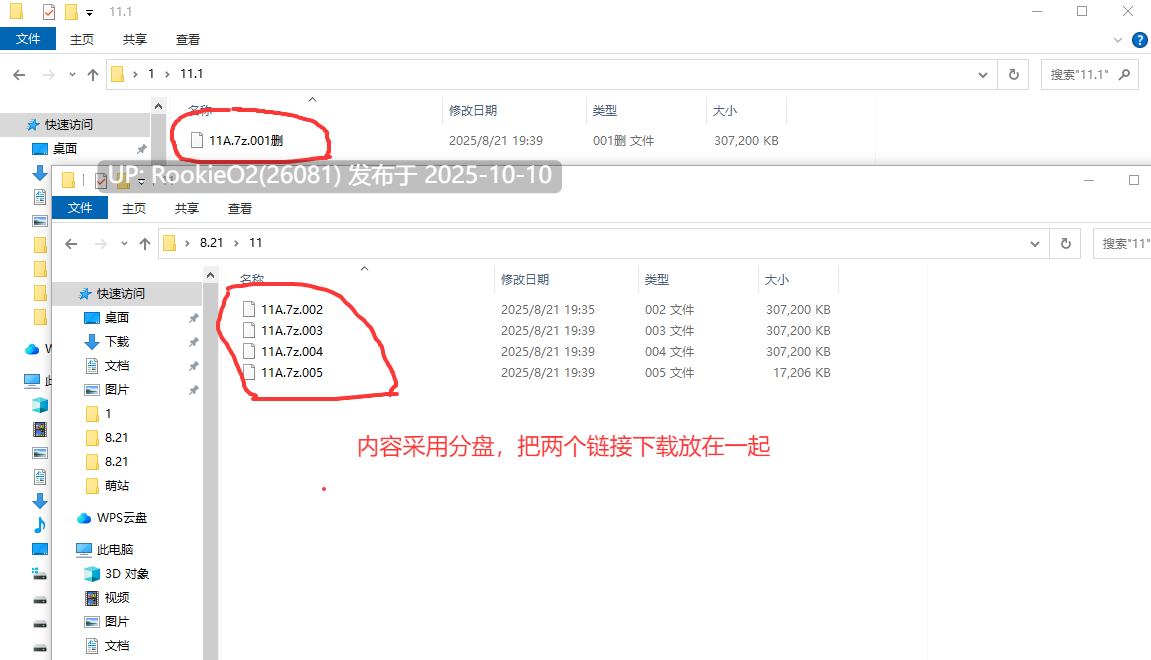Click Properties checkmark icon in 11 window title bar
Screen dimensions: 1151x660
[101, 181]
